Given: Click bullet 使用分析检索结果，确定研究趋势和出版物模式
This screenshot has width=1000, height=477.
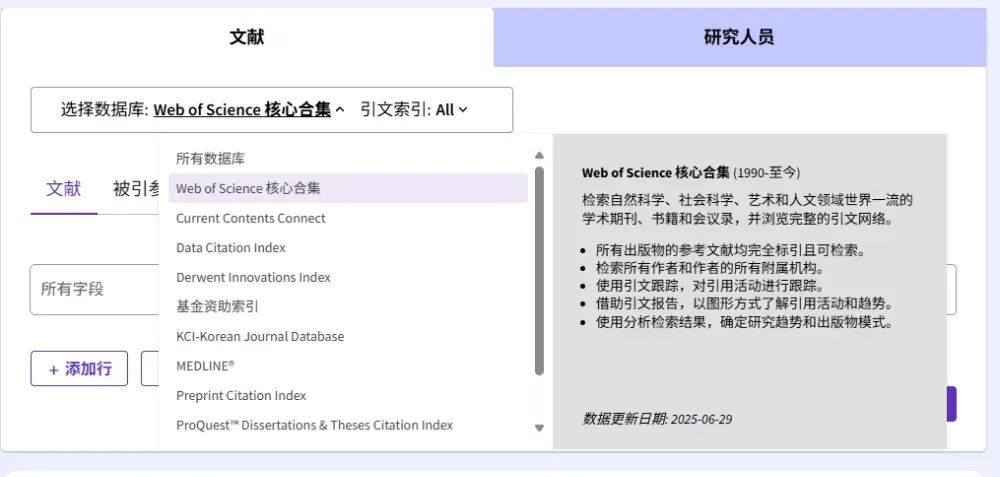Looking at the screenshot, I should 745,322.
